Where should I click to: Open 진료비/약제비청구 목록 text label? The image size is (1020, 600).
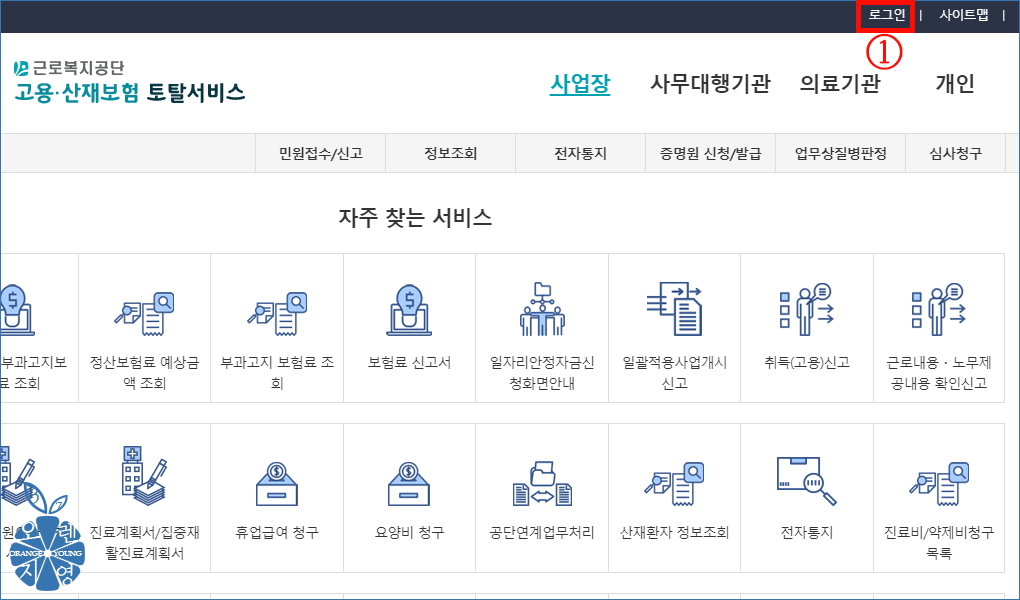click(x=939, y=543)
